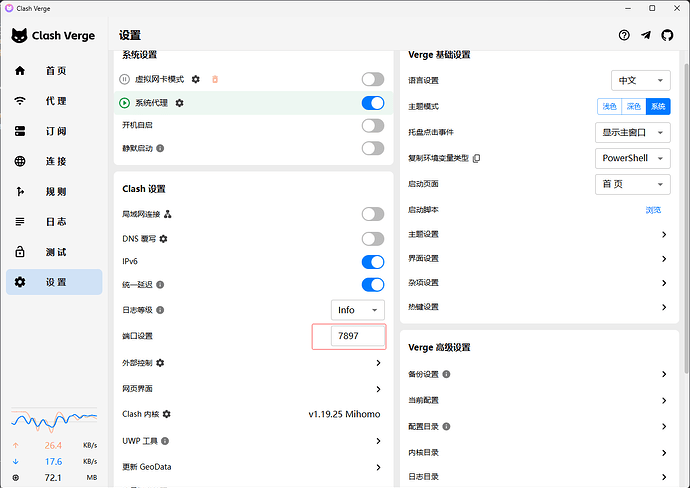Viewport: 690px width, 488px height.
Task: Open the 启动页面 dropdown
Action: [x=633, y=184]
